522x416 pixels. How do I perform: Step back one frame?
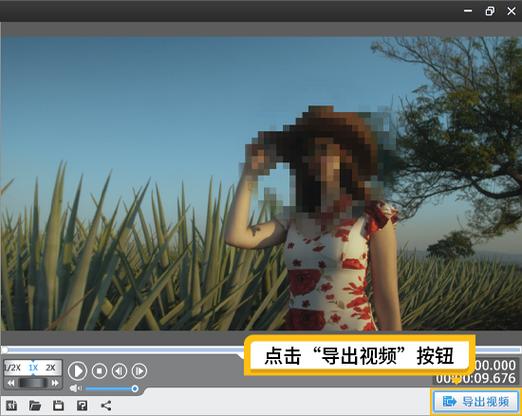[x=119, y=371]
